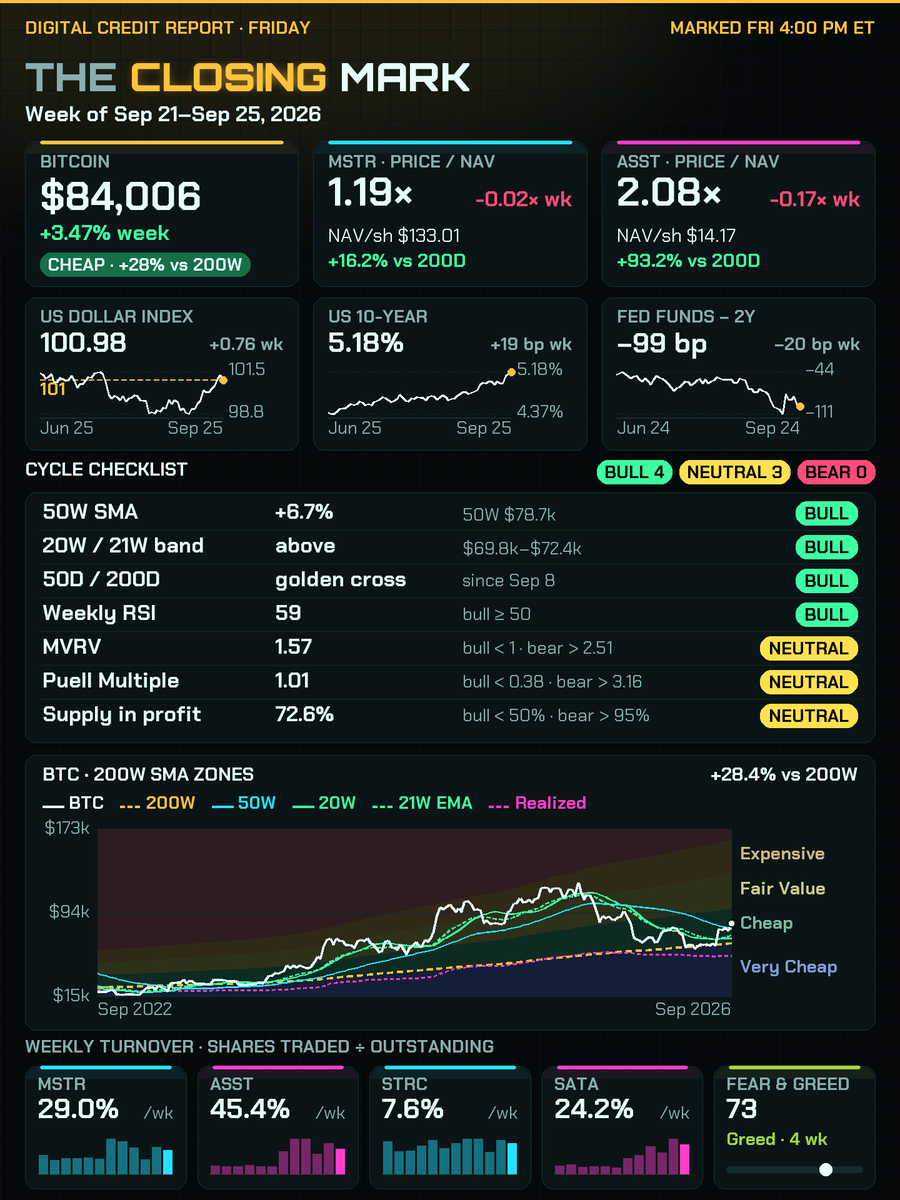Click MSTR NAV/sh $133.01 text
Image resolution: width=900 pixels, height=1200 pixels.
coord(393,237)
